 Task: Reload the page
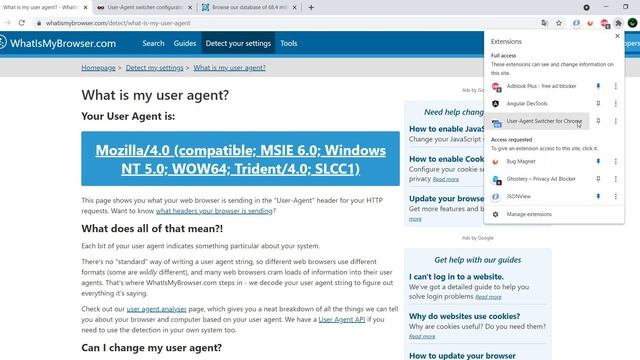tap(22, 23)
